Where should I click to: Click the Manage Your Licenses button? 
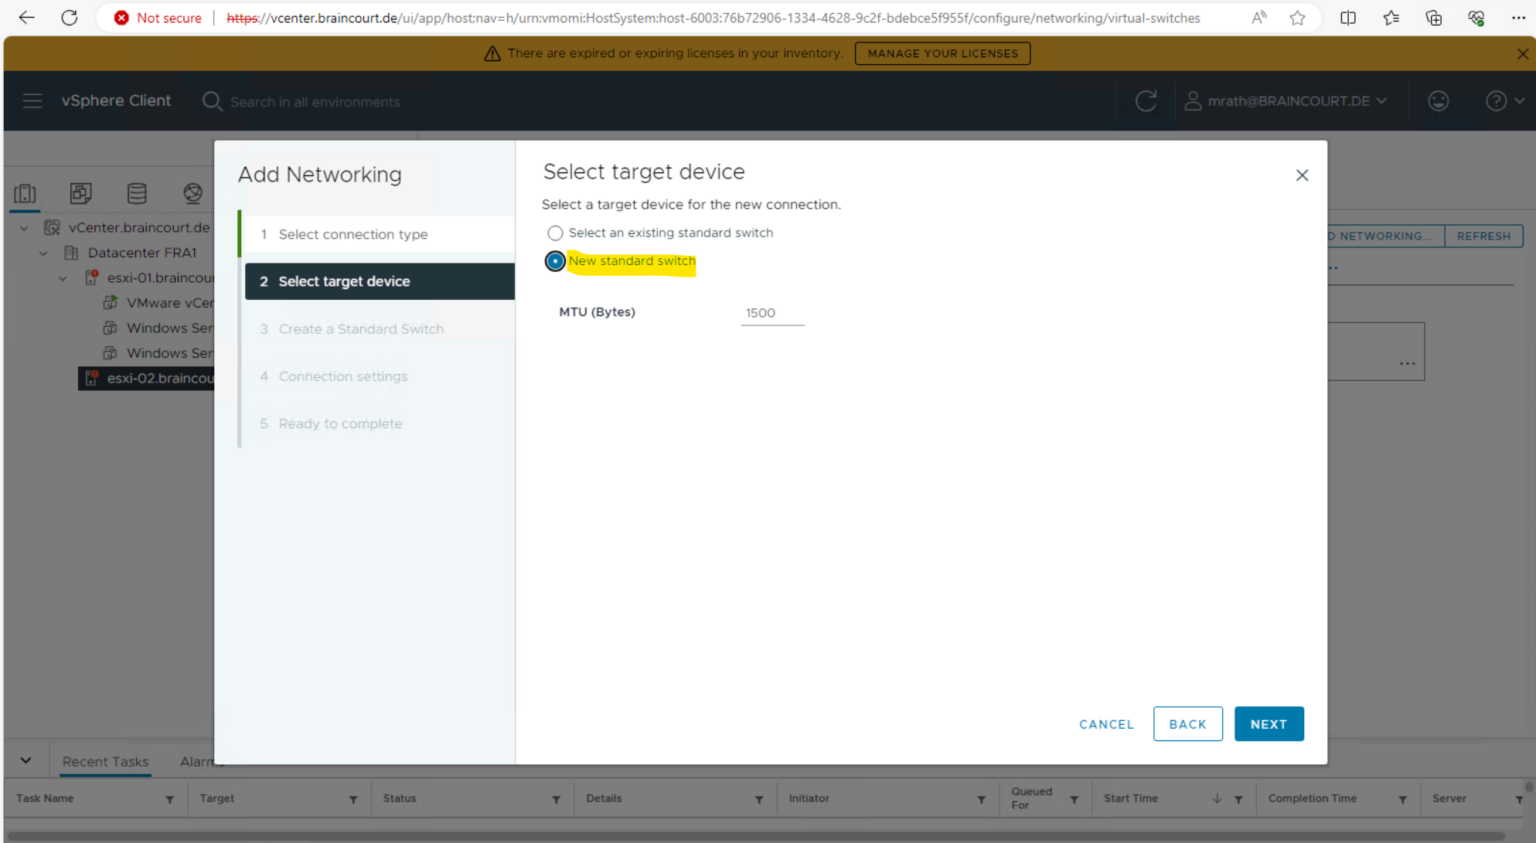[942, 54]
